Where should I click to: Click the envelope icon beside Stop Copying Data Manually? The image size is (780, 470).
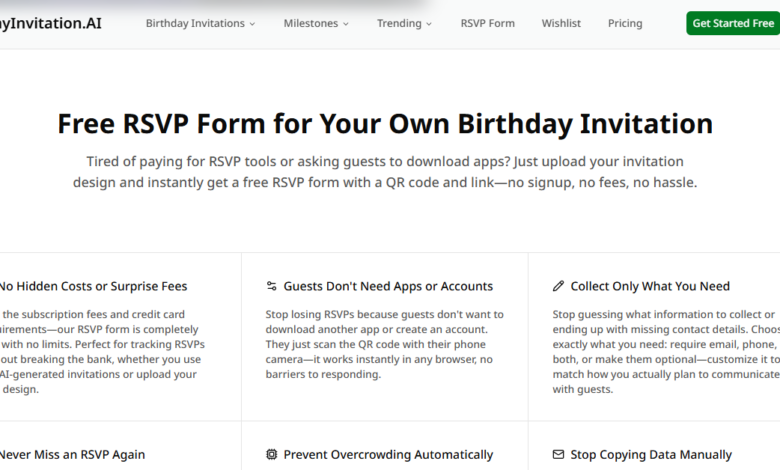[x=558, y=455]
